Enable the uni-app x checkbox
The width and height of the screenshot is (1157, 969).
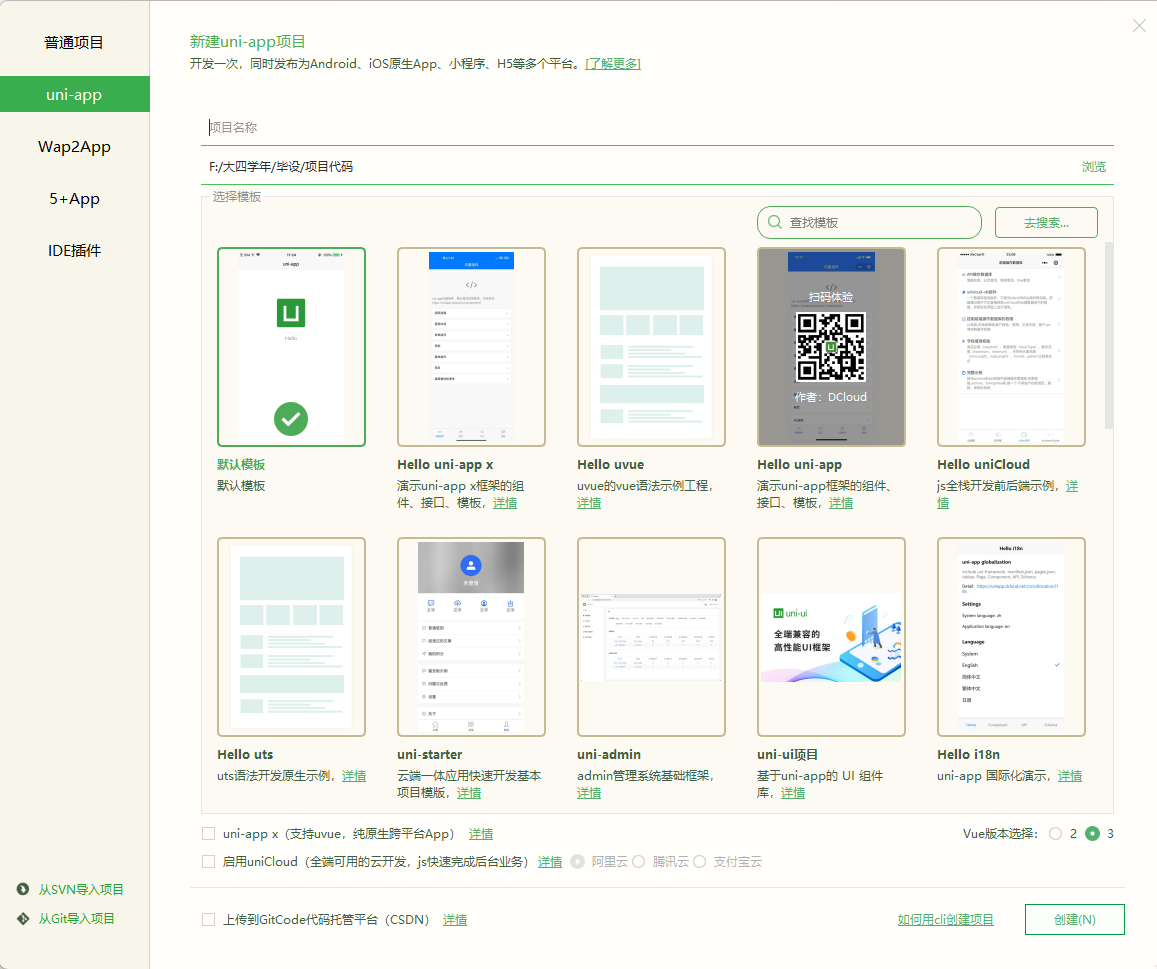click(x=209, y=834)
